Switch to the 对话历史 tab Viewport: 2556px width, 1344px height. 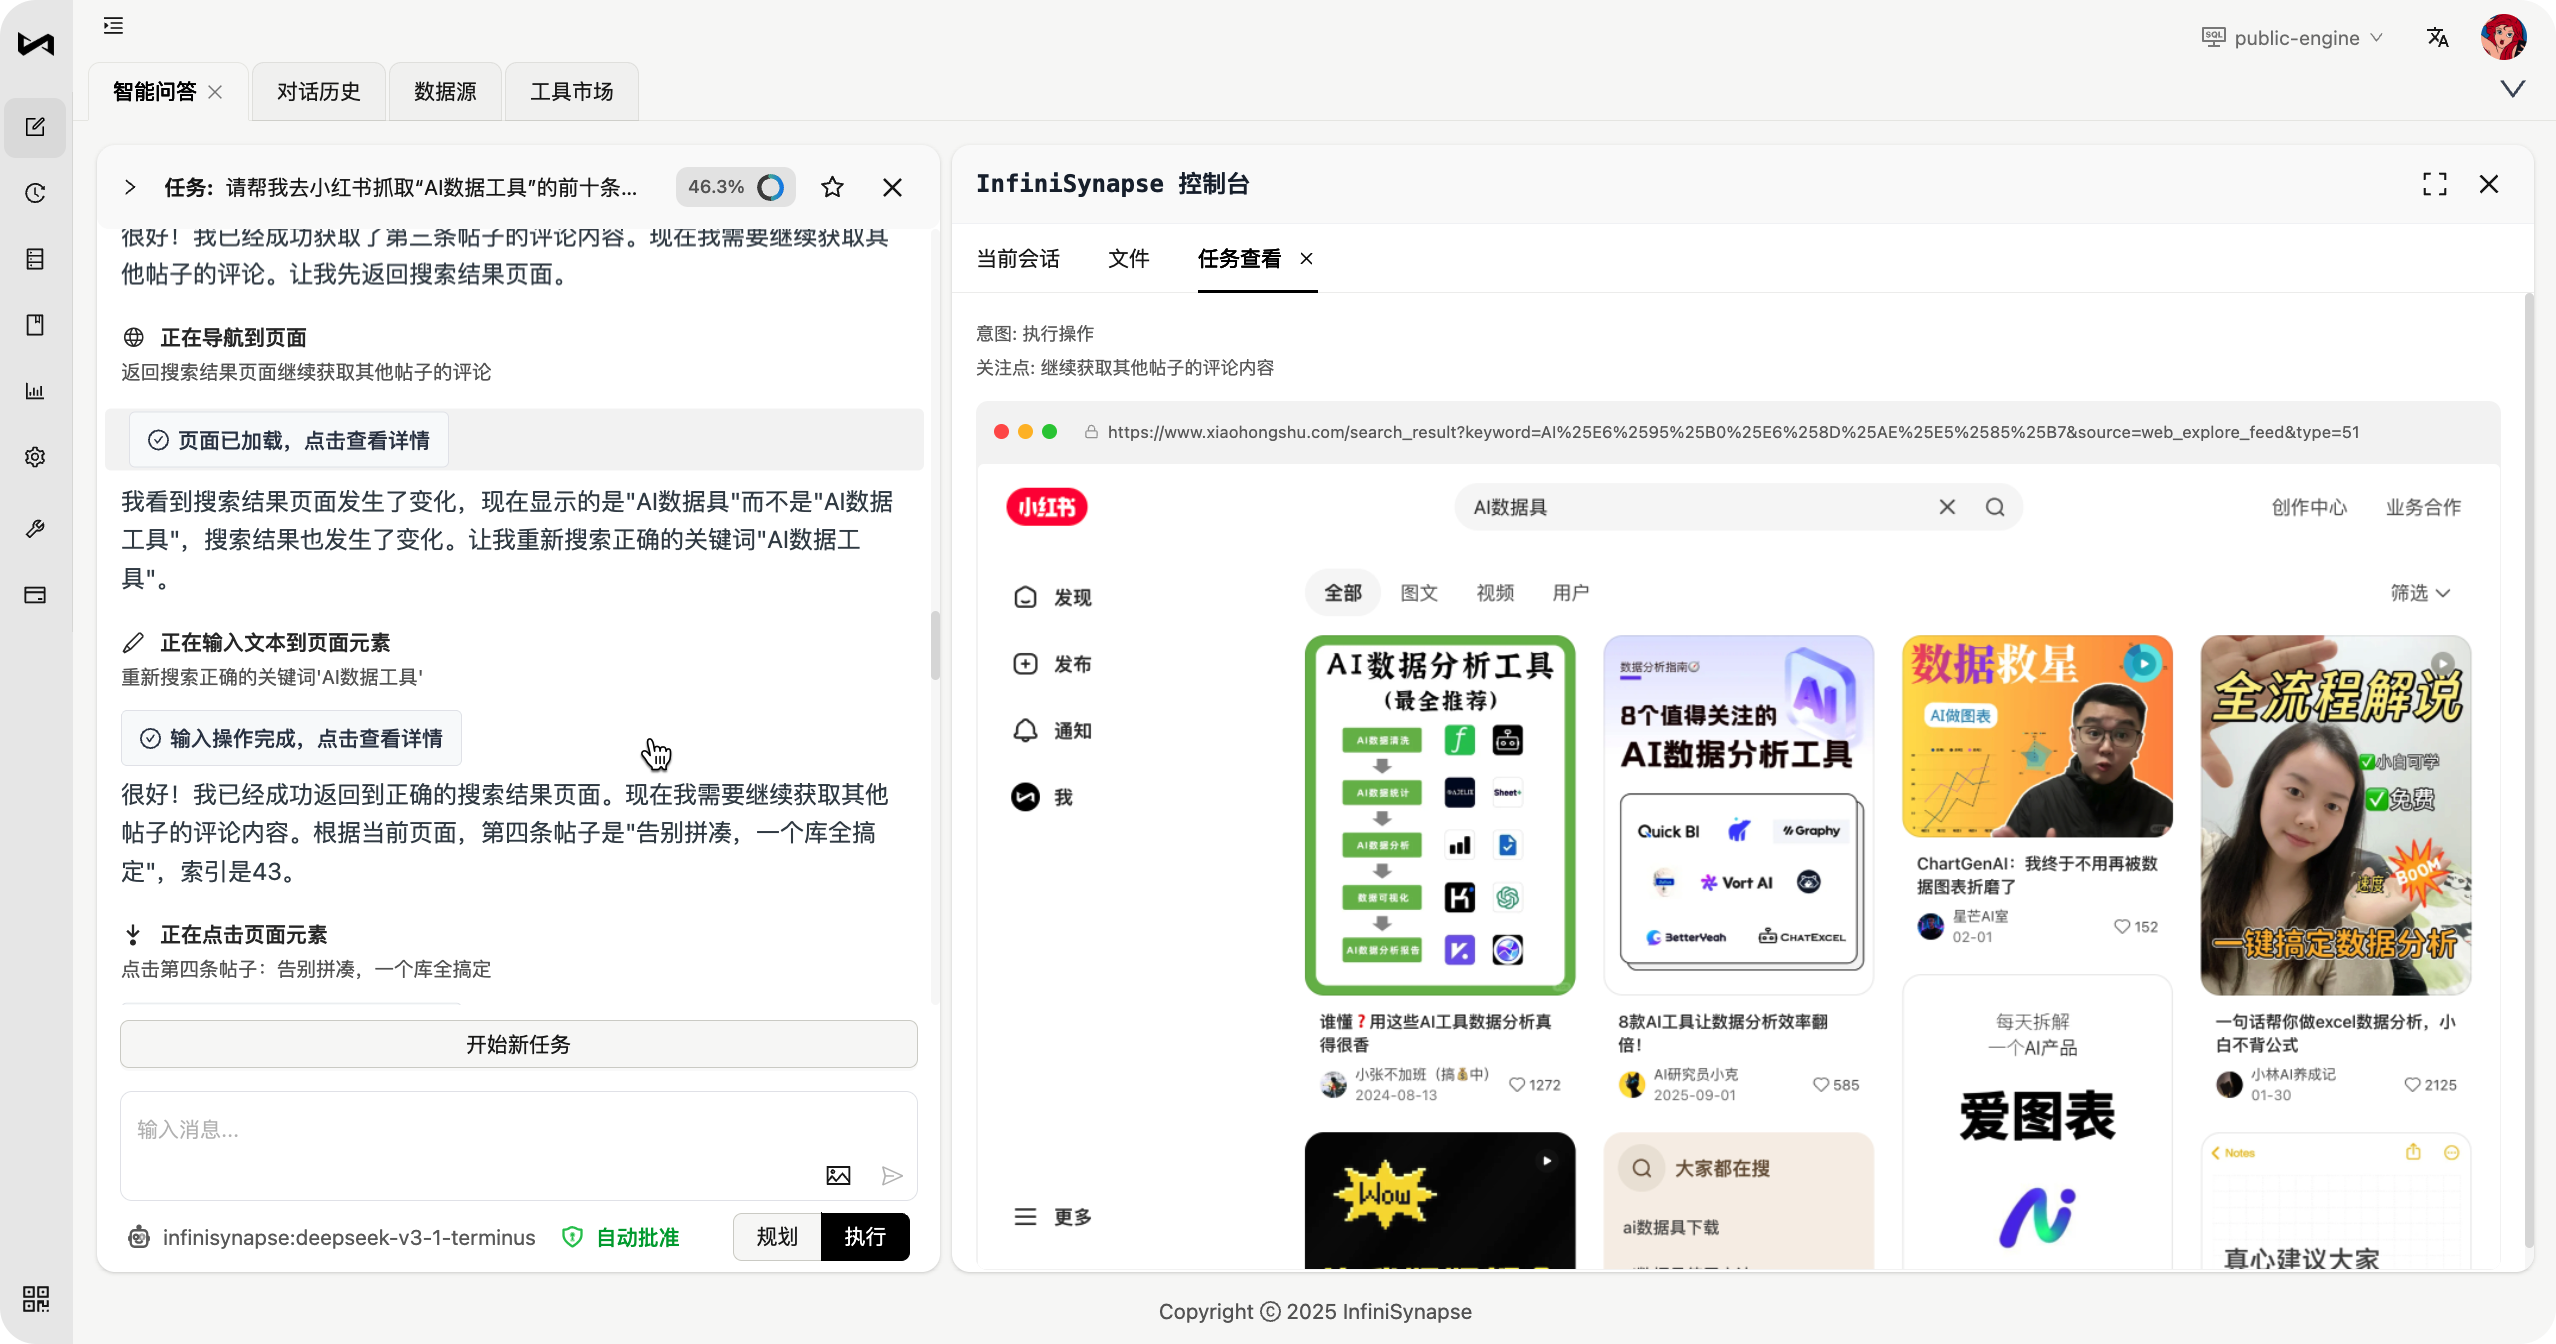[x=319, y=92]
